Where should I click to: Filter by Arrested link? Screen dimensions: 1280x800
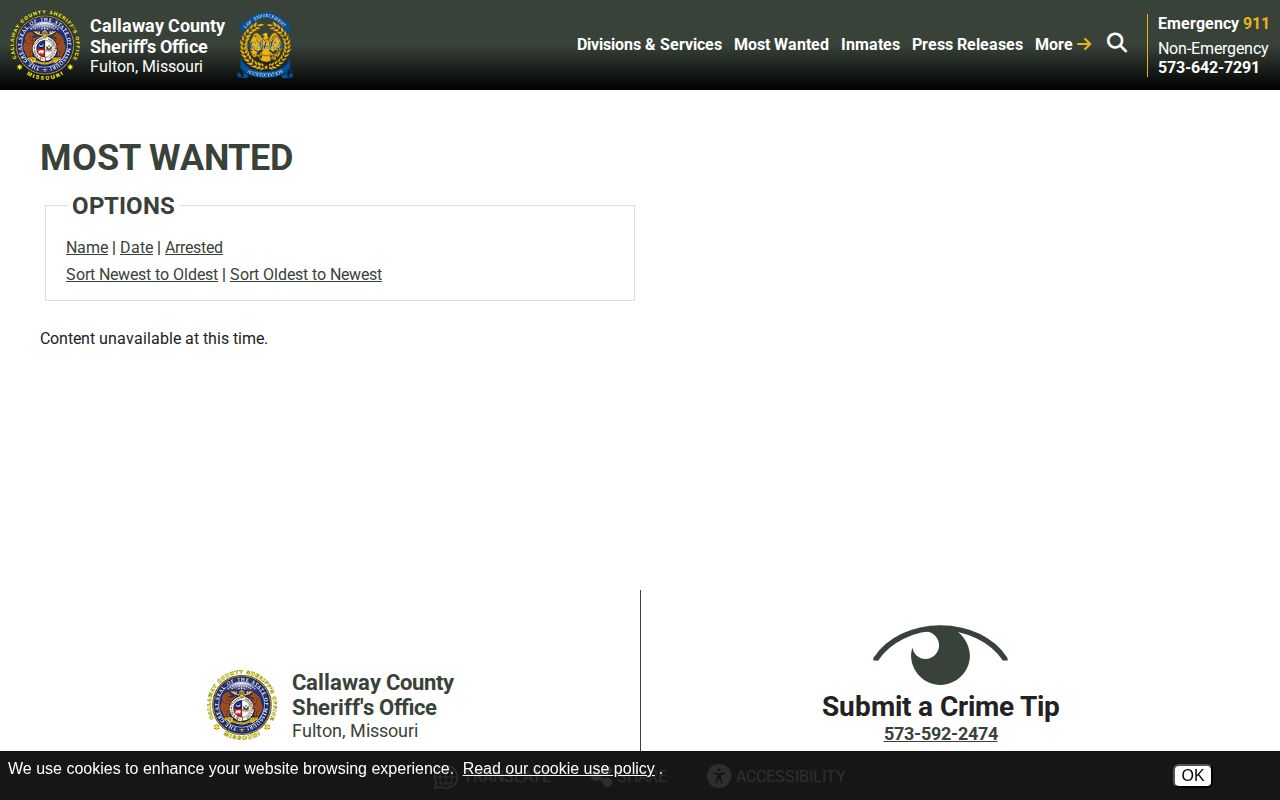pyautogui.click(x=194, y=247)
